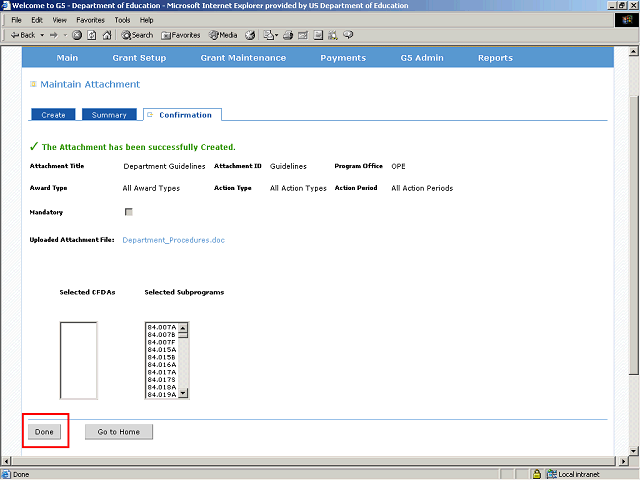Screen dimensions: 640x480
Task: Select subprogram 84.018A in the list
Action: coord(162,387)
